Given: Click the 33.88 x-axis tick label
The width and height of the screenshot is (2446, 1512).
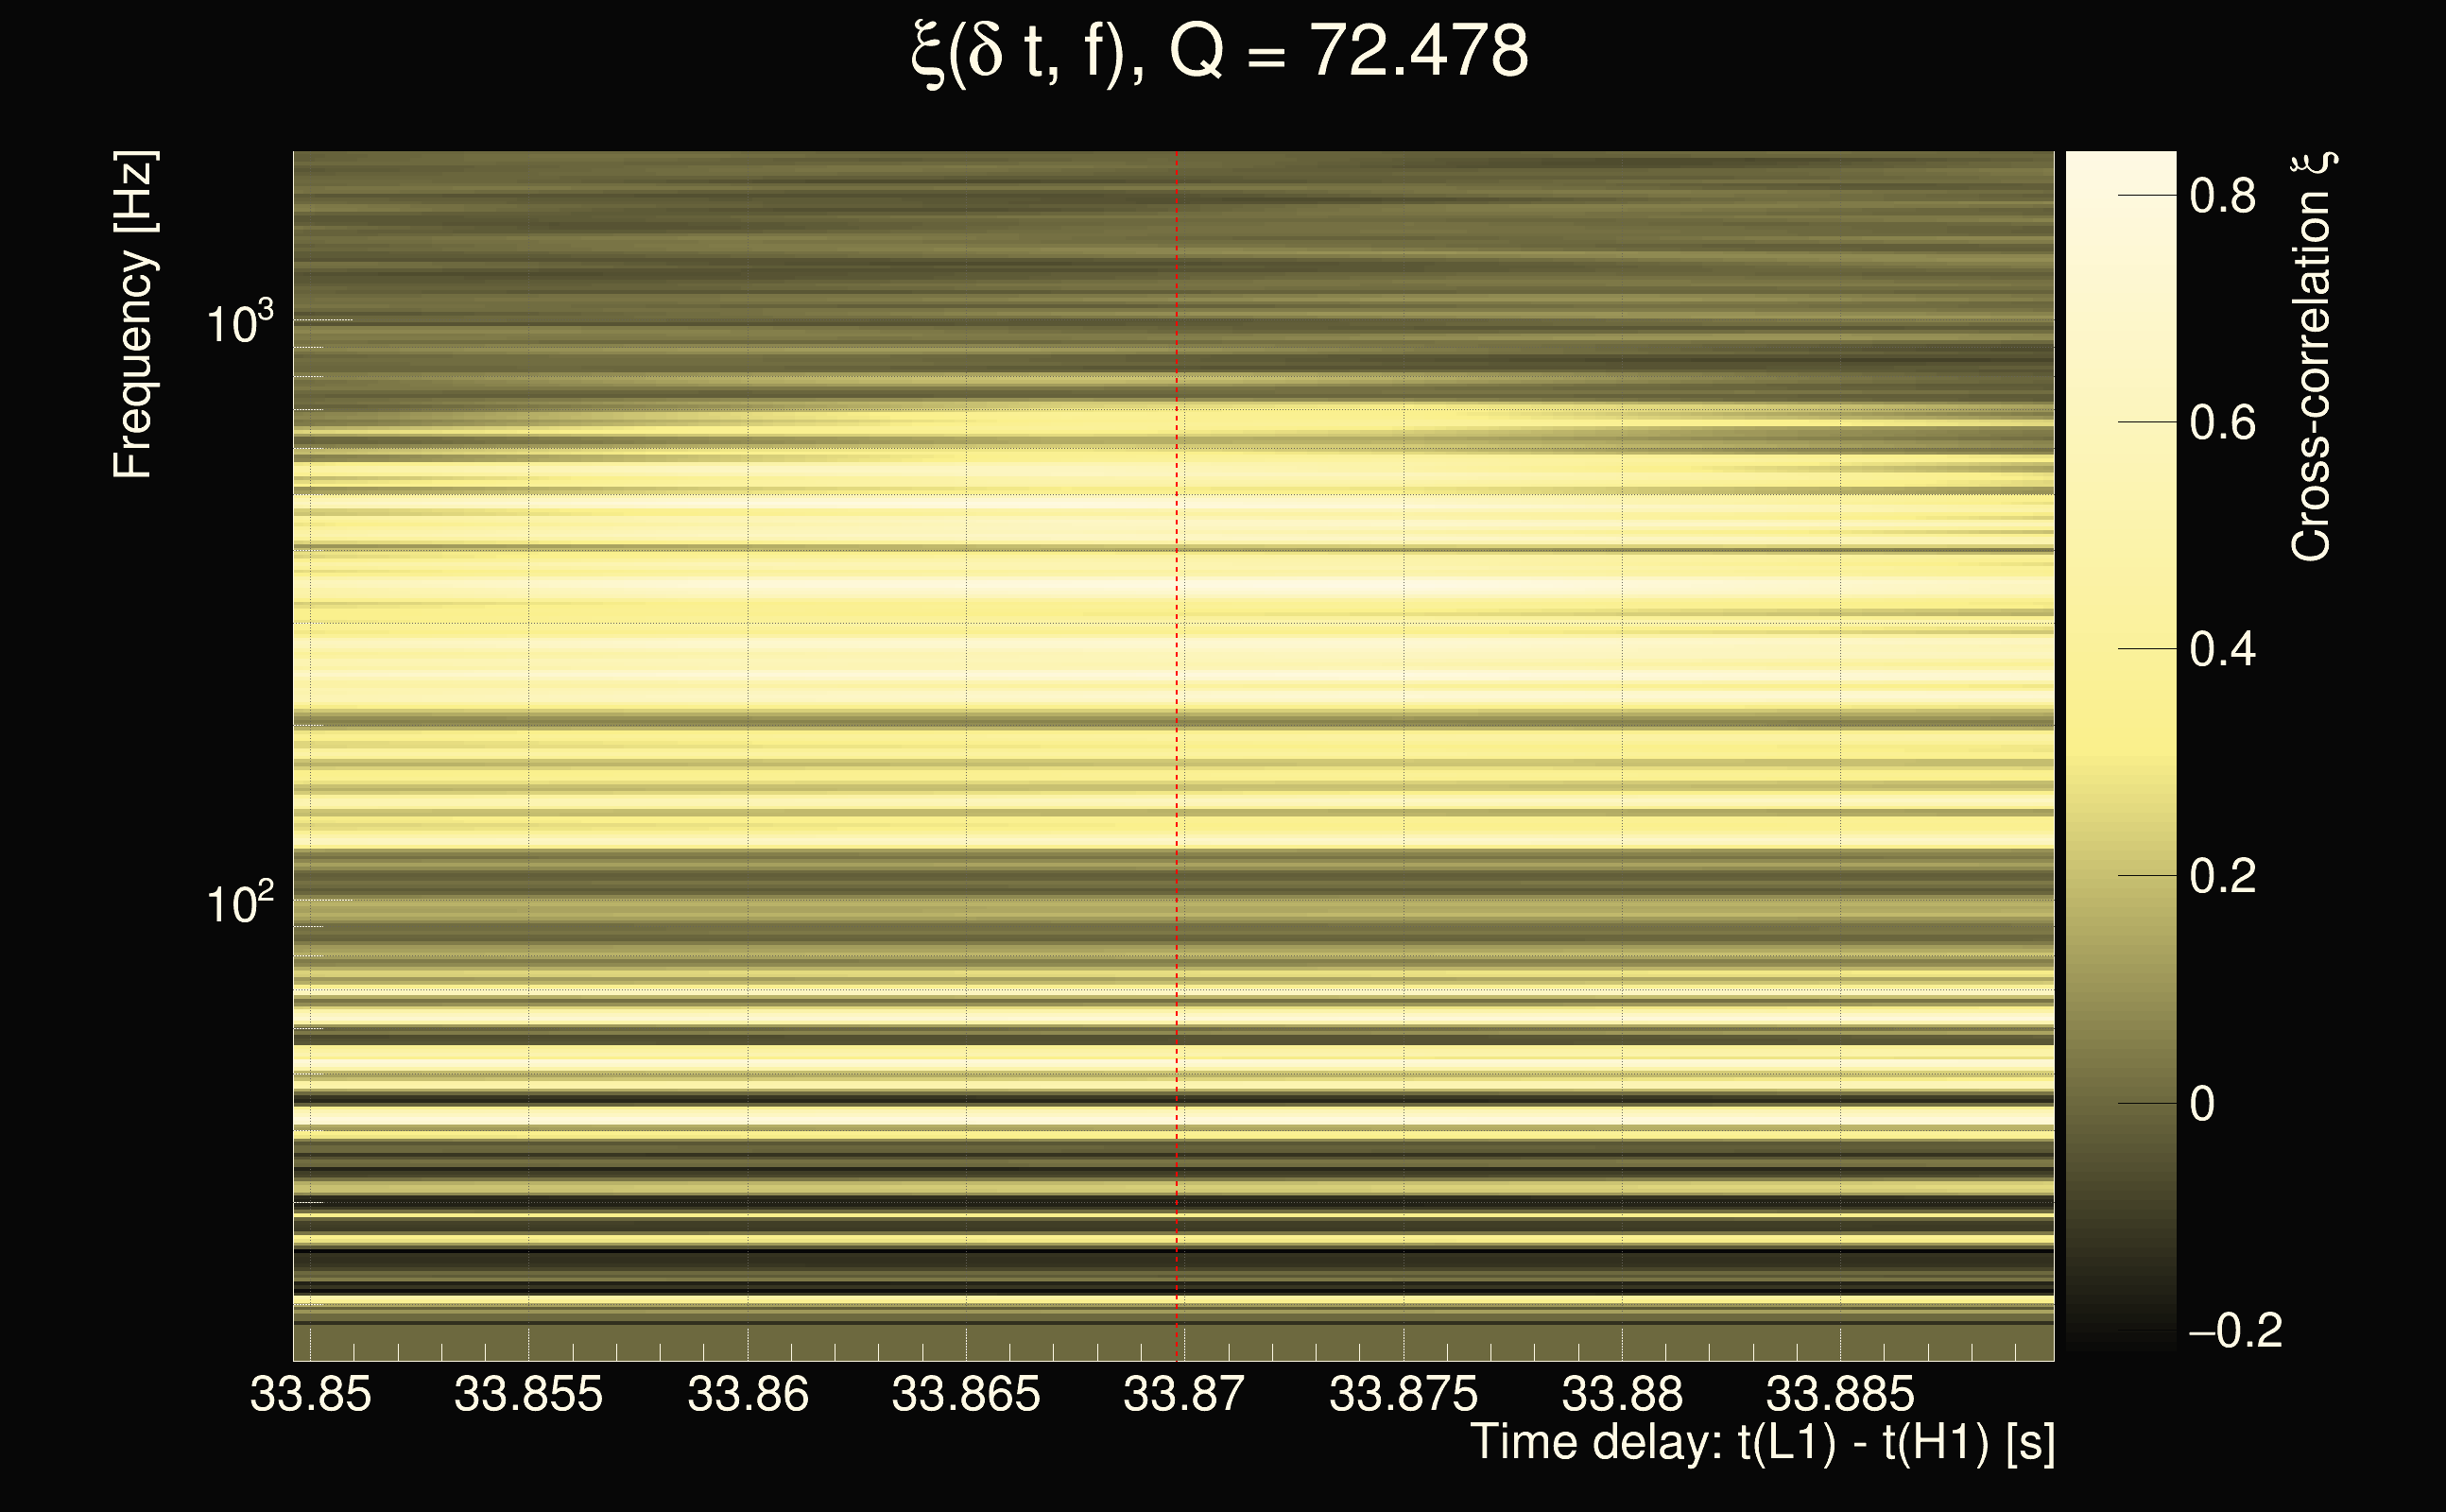Looking at the screenshot, I should (x=1622, y=1394).
